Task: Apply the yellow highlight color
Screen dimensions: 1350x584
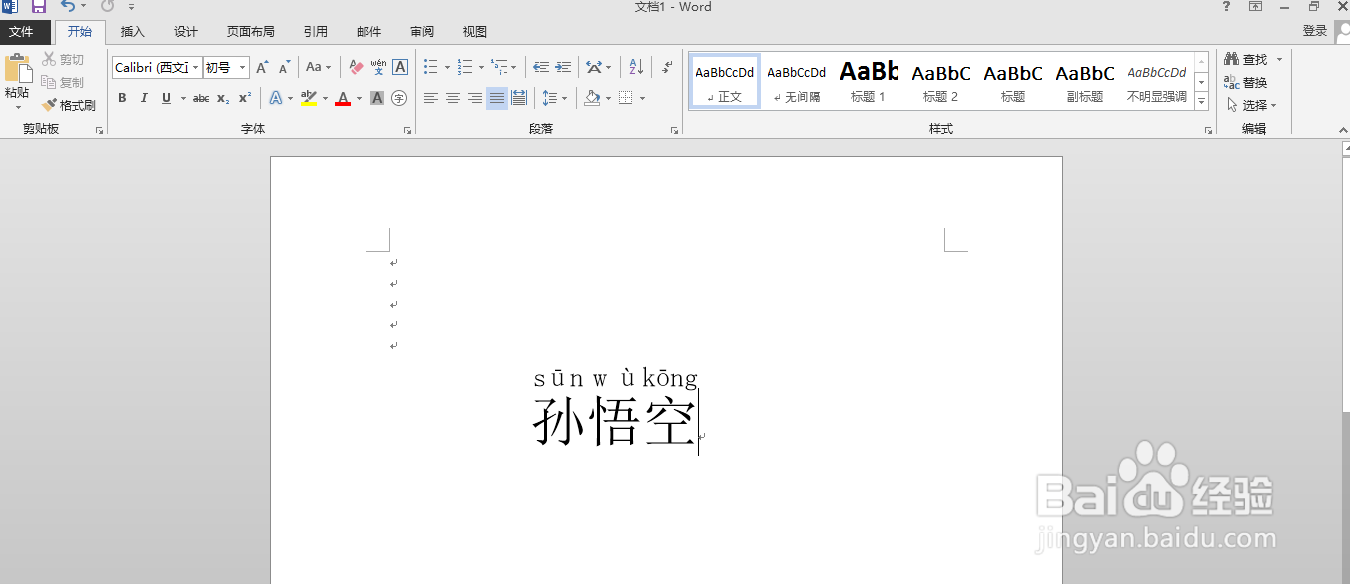Action: point(309,98)
